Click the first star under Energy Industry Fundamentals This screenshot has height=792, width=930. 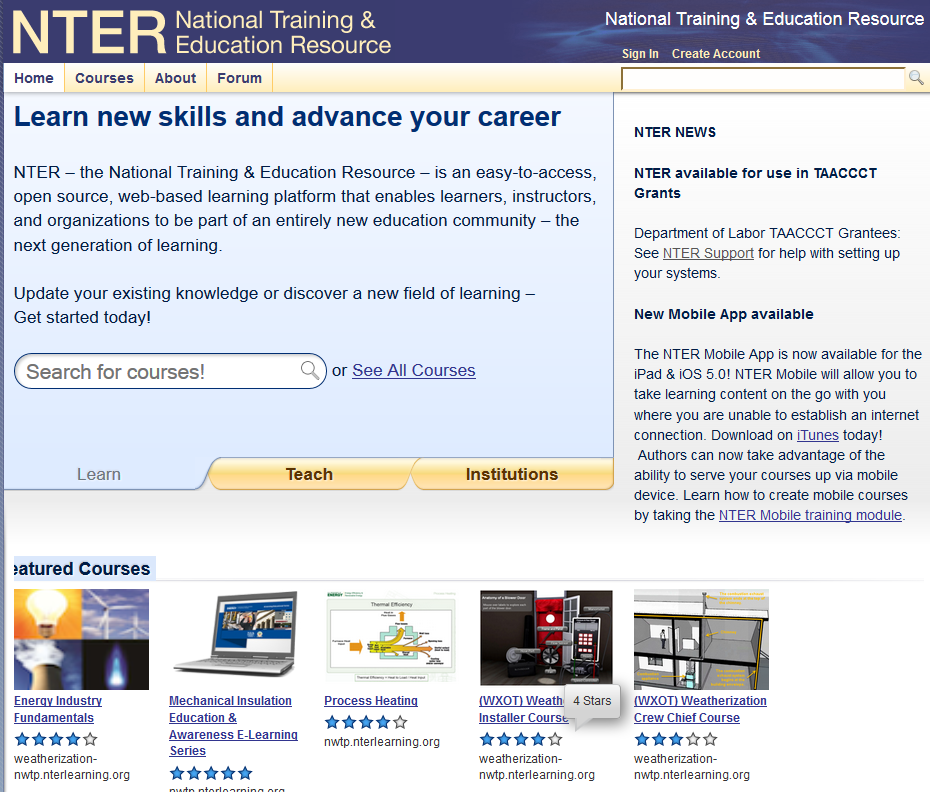[20, 738]
